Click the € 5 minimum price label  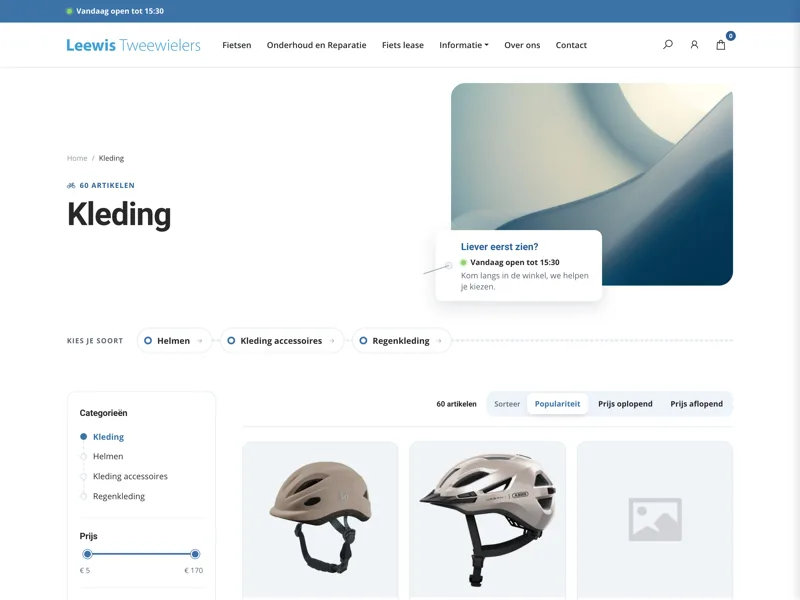coord(85,570)
